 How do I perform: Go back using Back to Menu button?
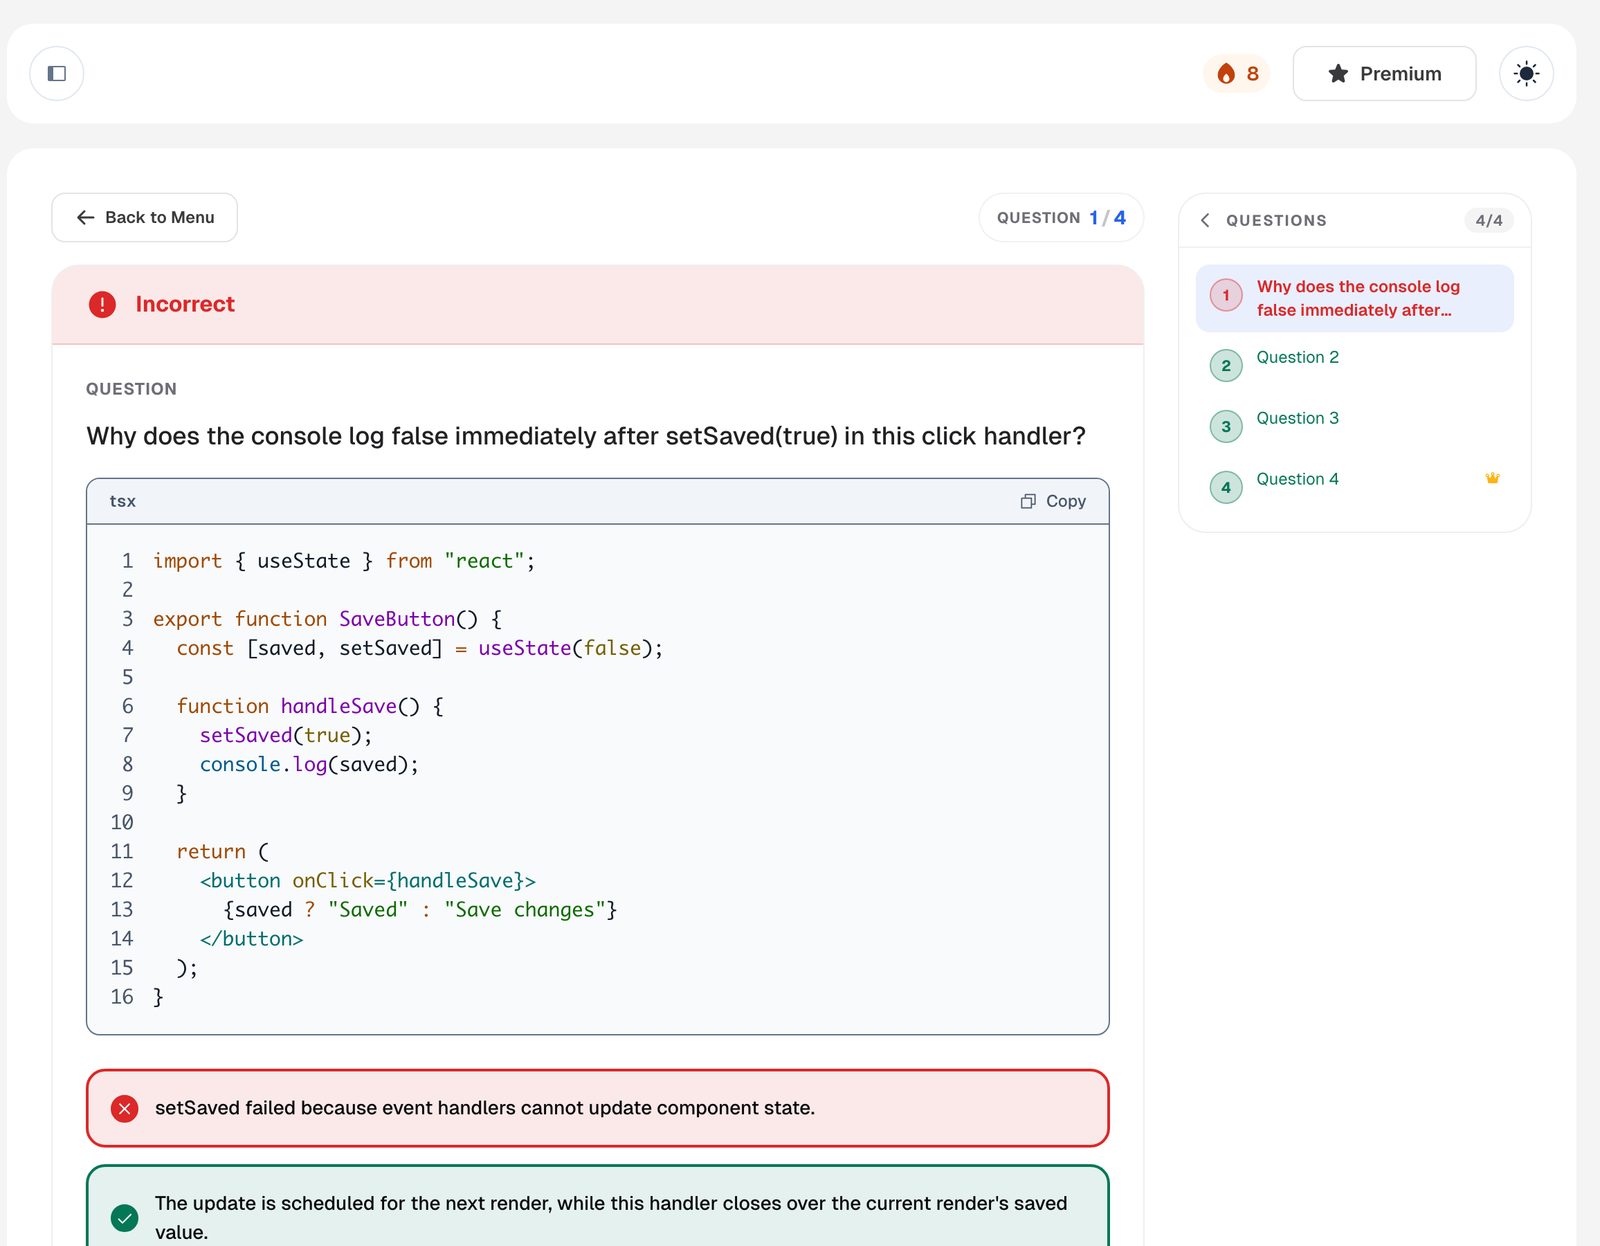tap(145, 217)
